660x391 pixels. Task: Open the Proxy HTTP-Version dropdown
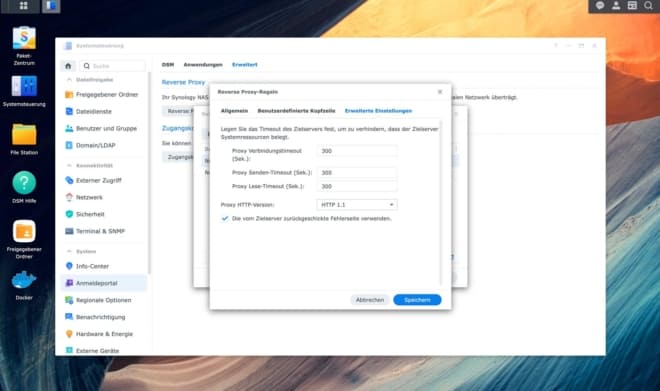tap(357, 205)
